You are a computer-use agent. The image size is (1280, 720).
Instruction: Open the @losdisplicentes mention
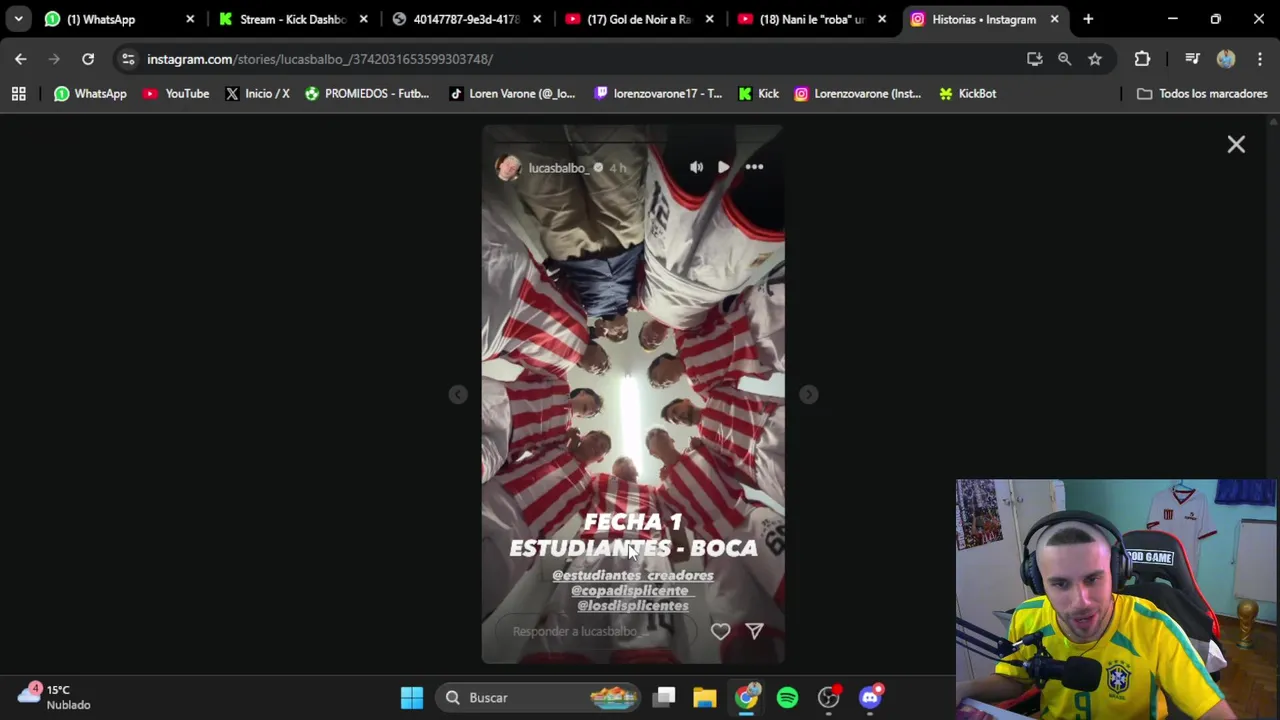click(633, 605)
